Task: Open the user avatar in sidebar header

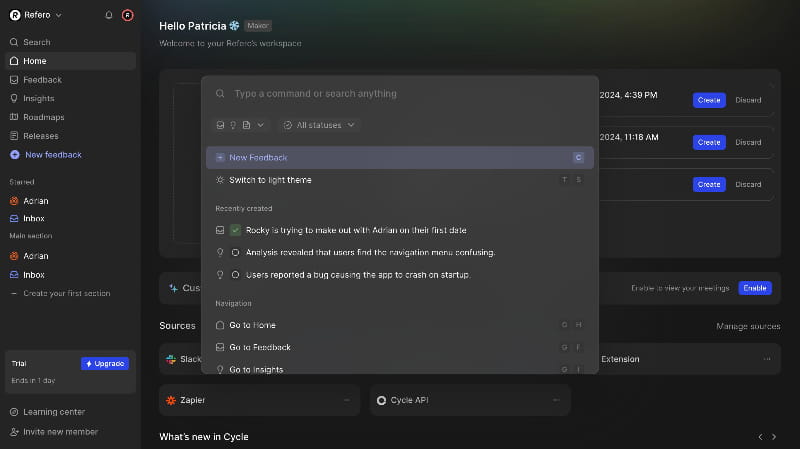Action: pos(127,15)
